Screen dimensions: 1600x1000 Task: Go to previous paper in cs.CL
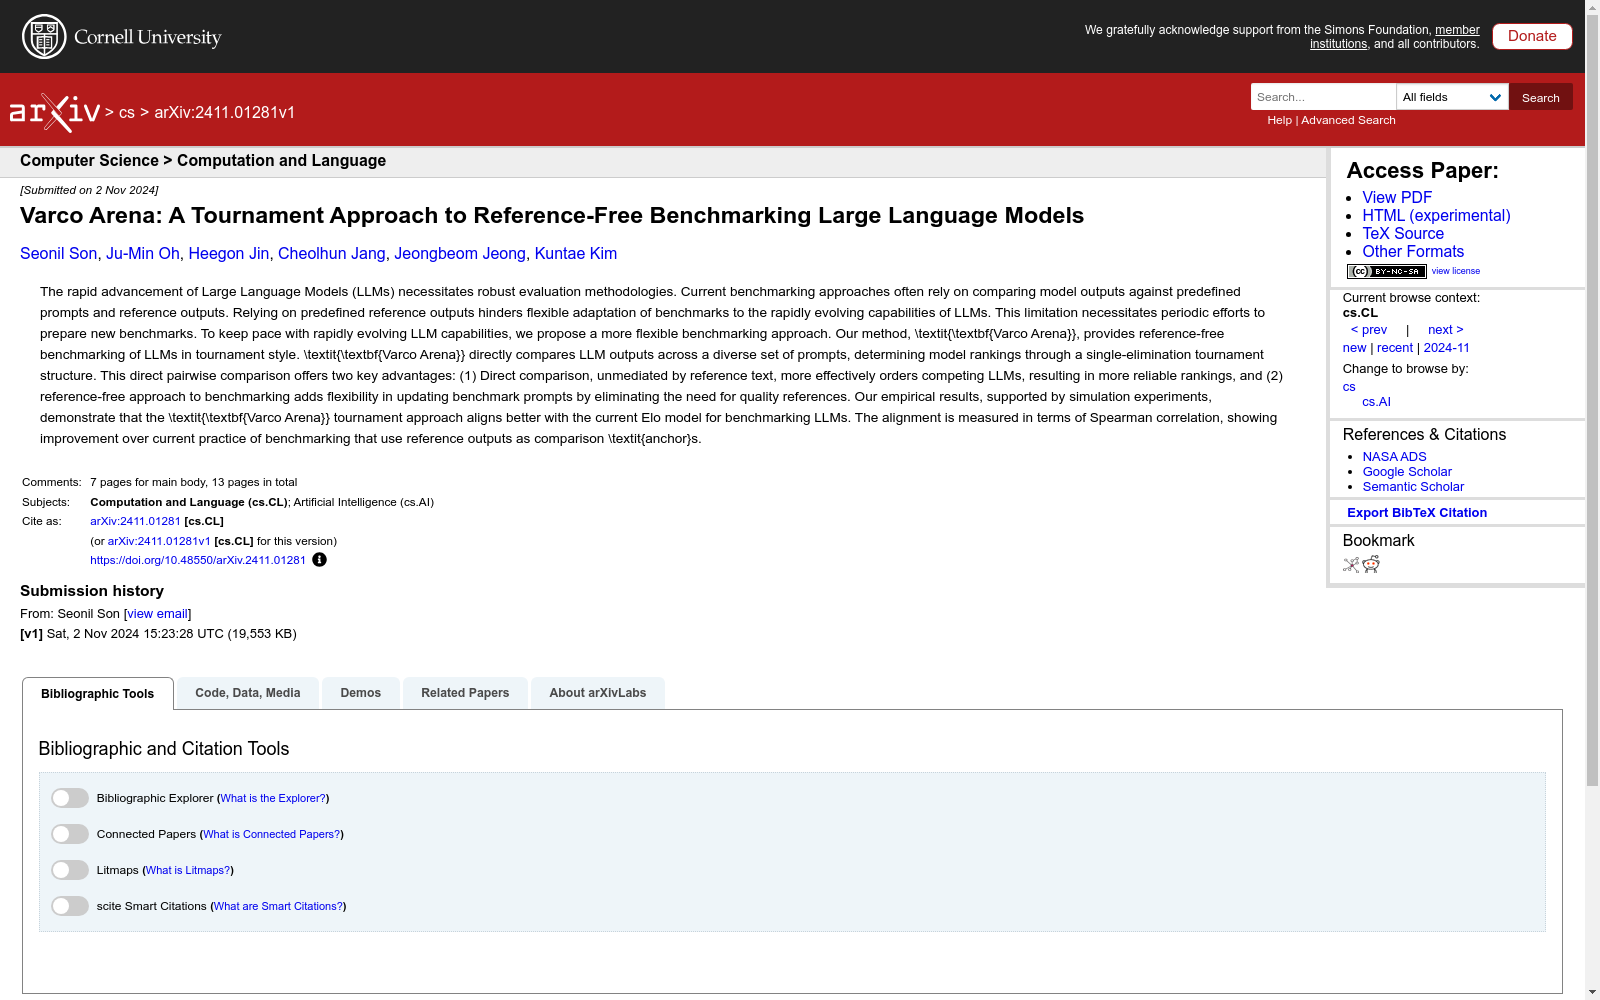[x=1369, y=330]
